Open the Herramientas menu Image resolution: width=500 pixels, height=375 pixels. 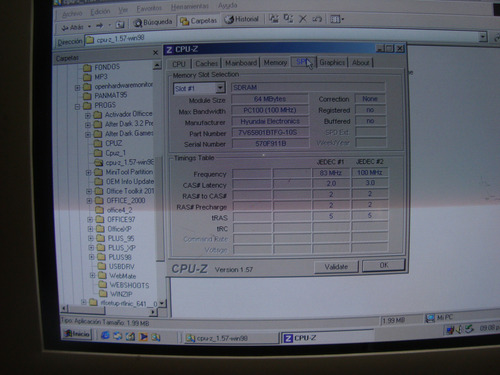[x=189, y=7]
